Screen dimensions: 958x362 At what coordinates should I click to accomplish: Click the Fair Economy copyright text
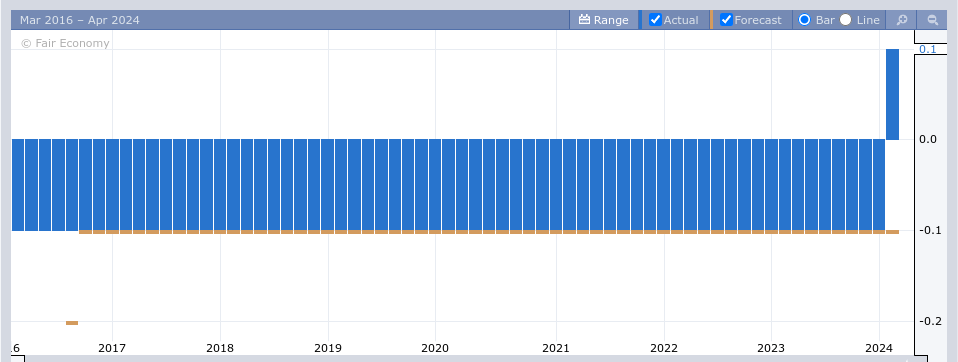[65, 43]
